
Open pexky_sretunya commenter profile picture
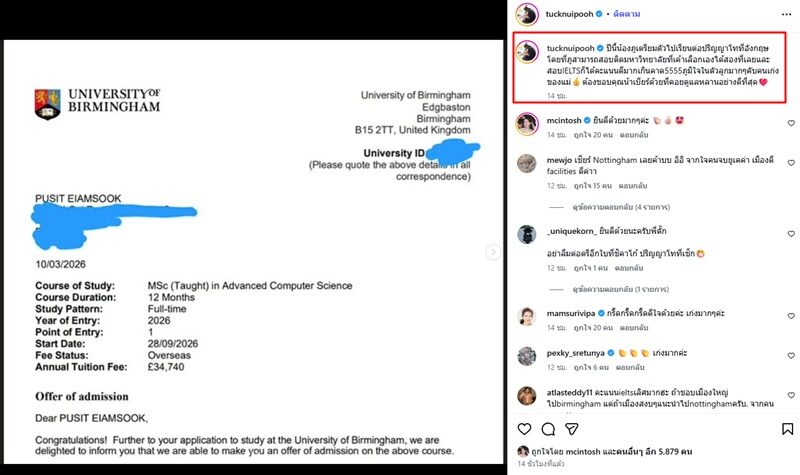[x=527, y=356]
